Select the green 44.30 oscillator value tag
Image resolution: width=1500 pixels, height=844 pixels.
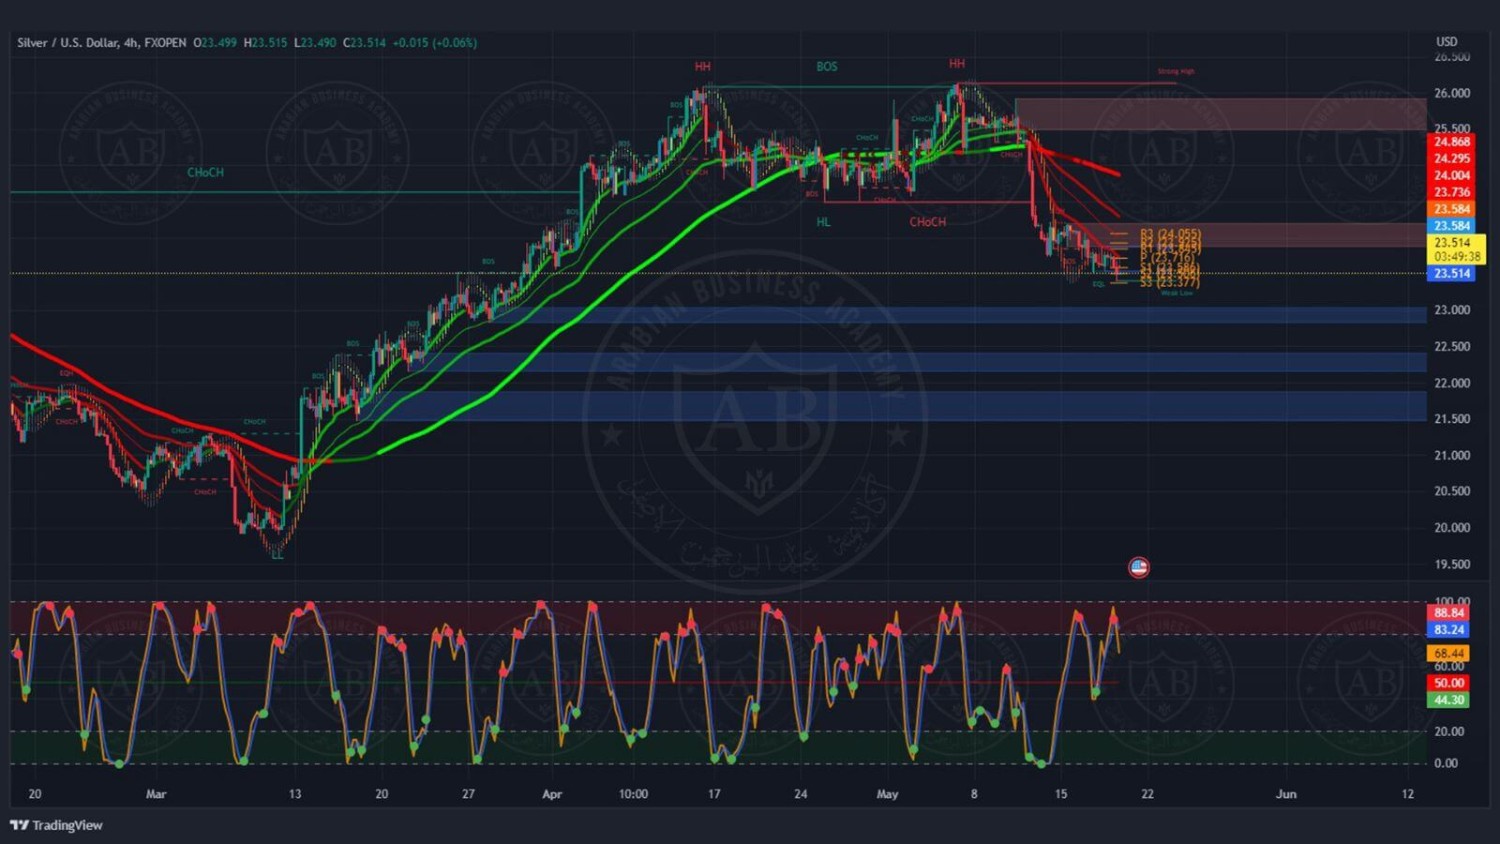coord(1449,700)
